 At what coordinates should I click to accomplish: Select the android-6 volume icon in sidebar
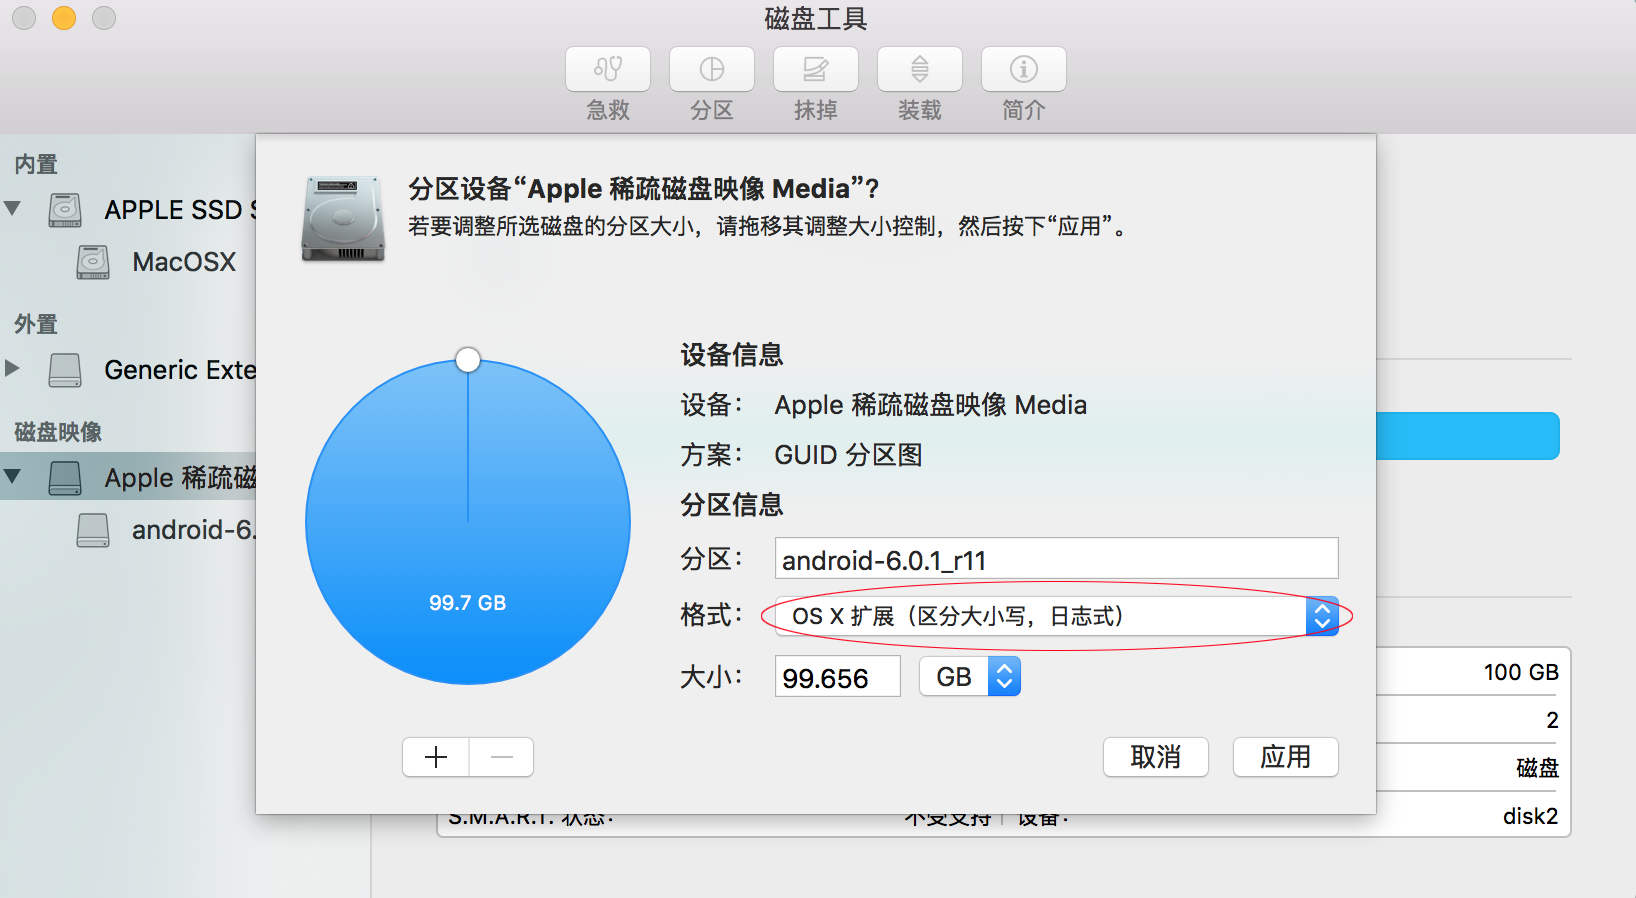[x=93, y=530]
